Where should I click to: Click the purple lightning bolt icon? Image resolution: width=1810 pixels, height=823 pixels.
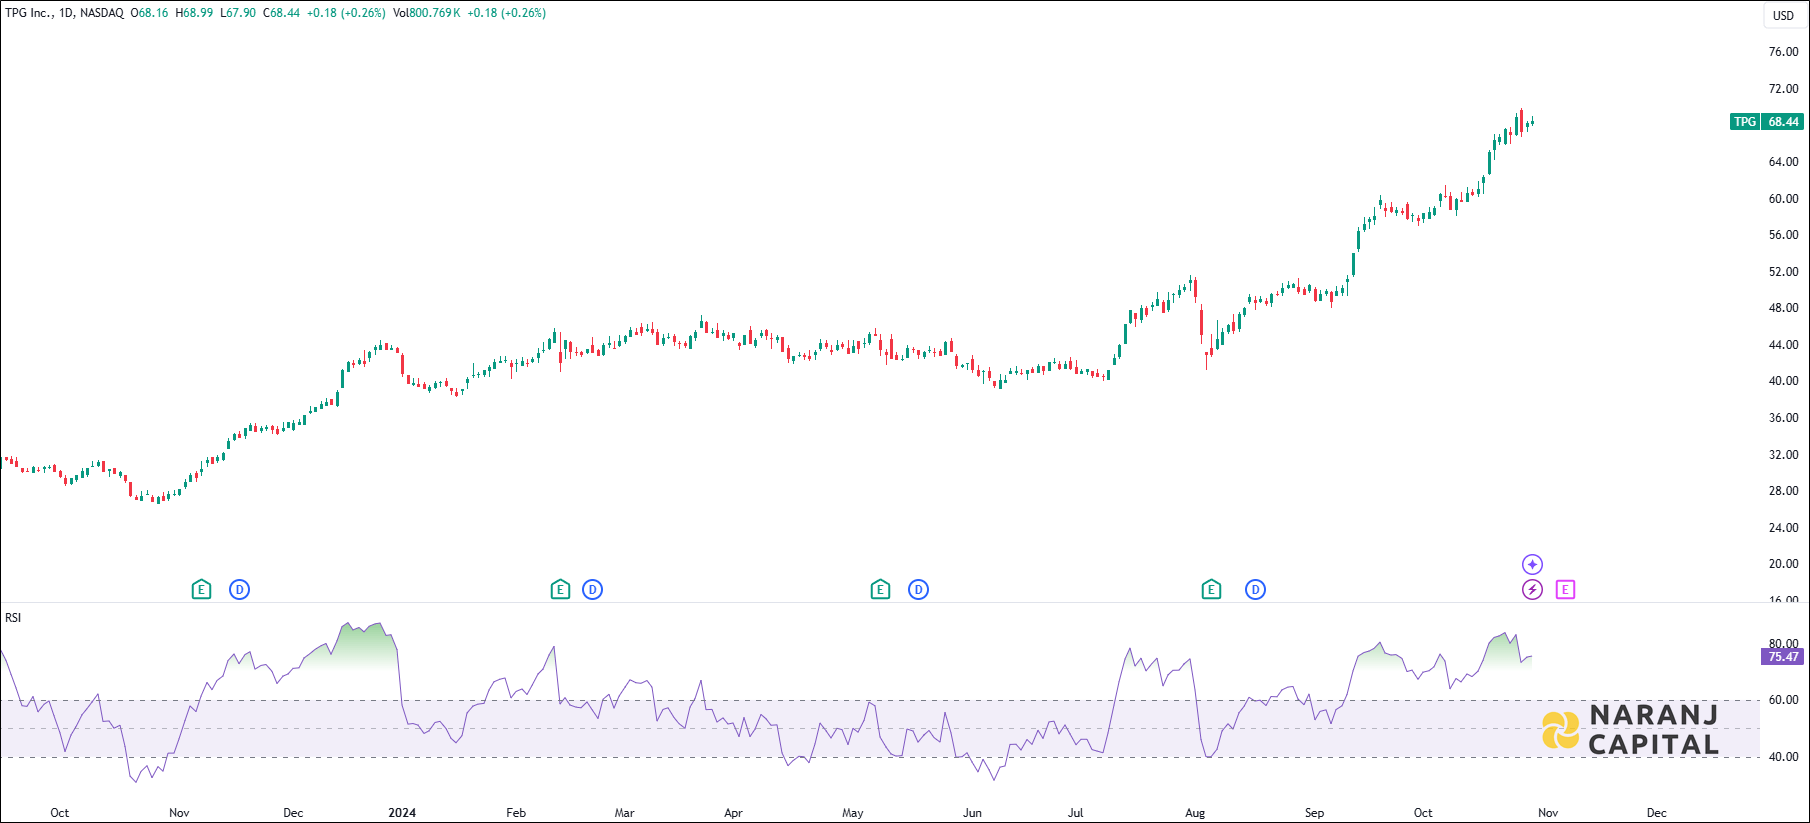[1532, 590]
